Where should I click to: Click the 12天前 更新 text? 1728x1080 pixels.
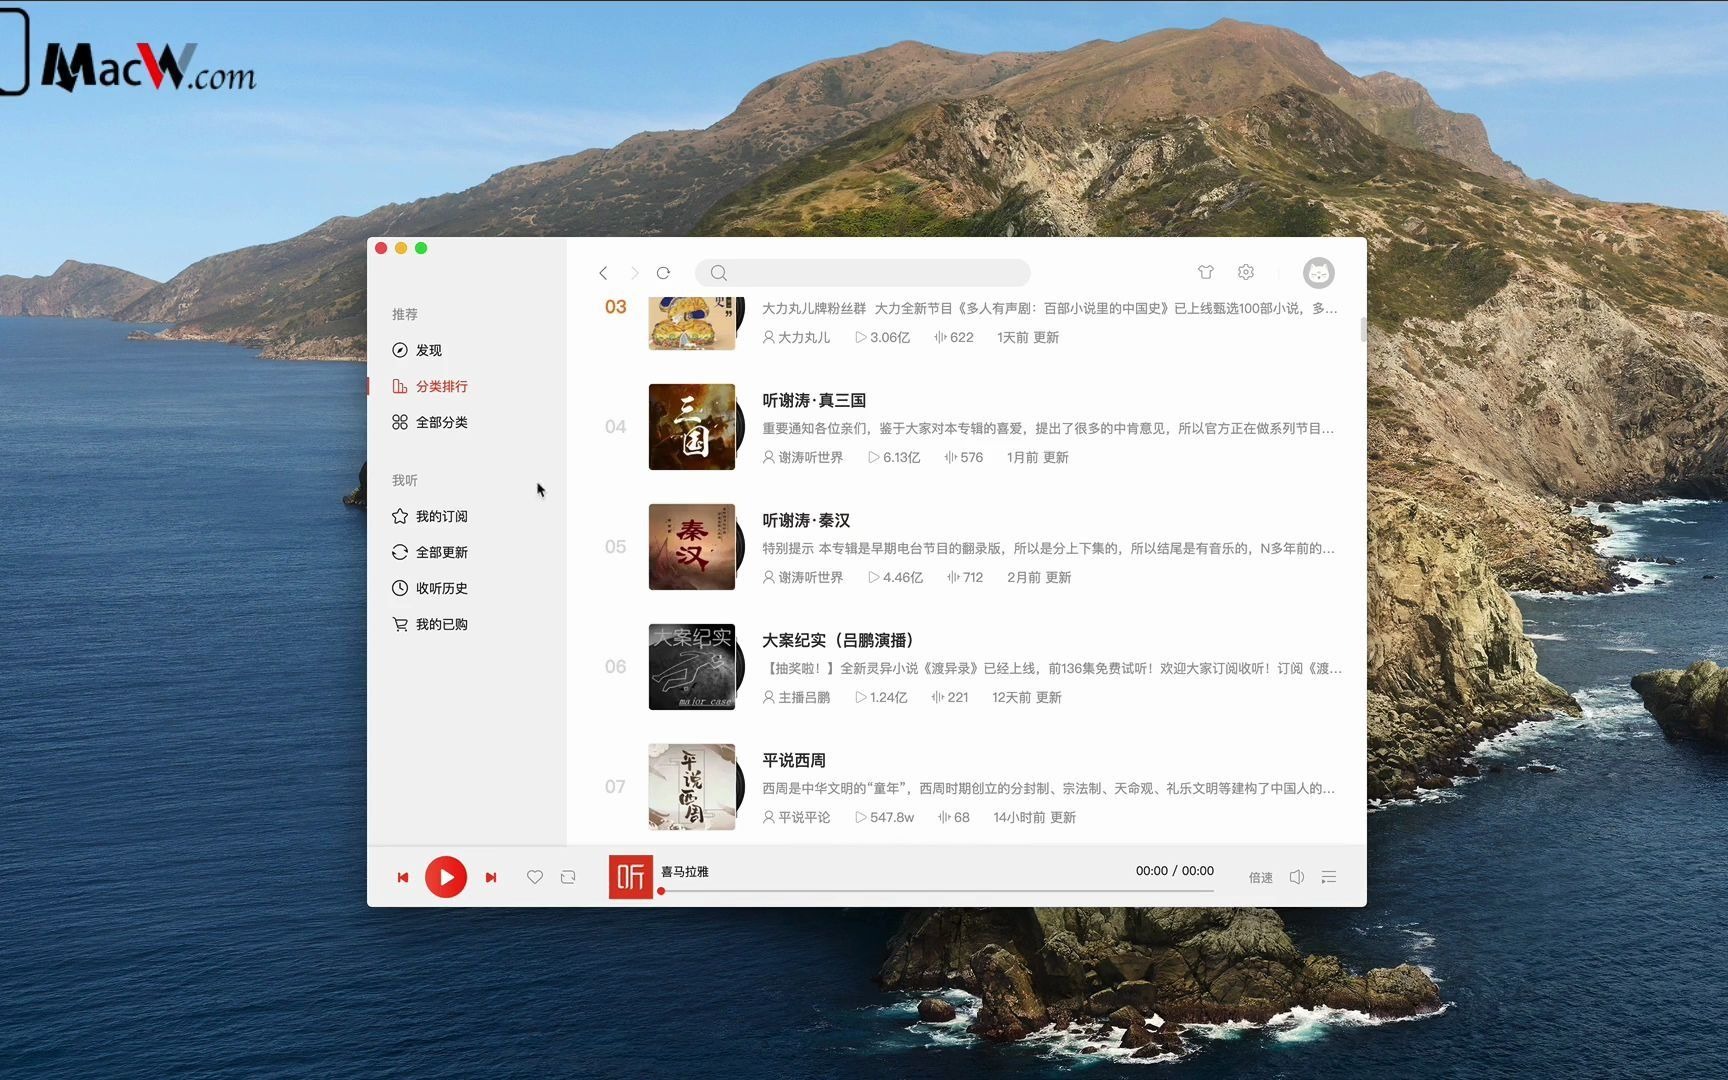[1027, 697]
